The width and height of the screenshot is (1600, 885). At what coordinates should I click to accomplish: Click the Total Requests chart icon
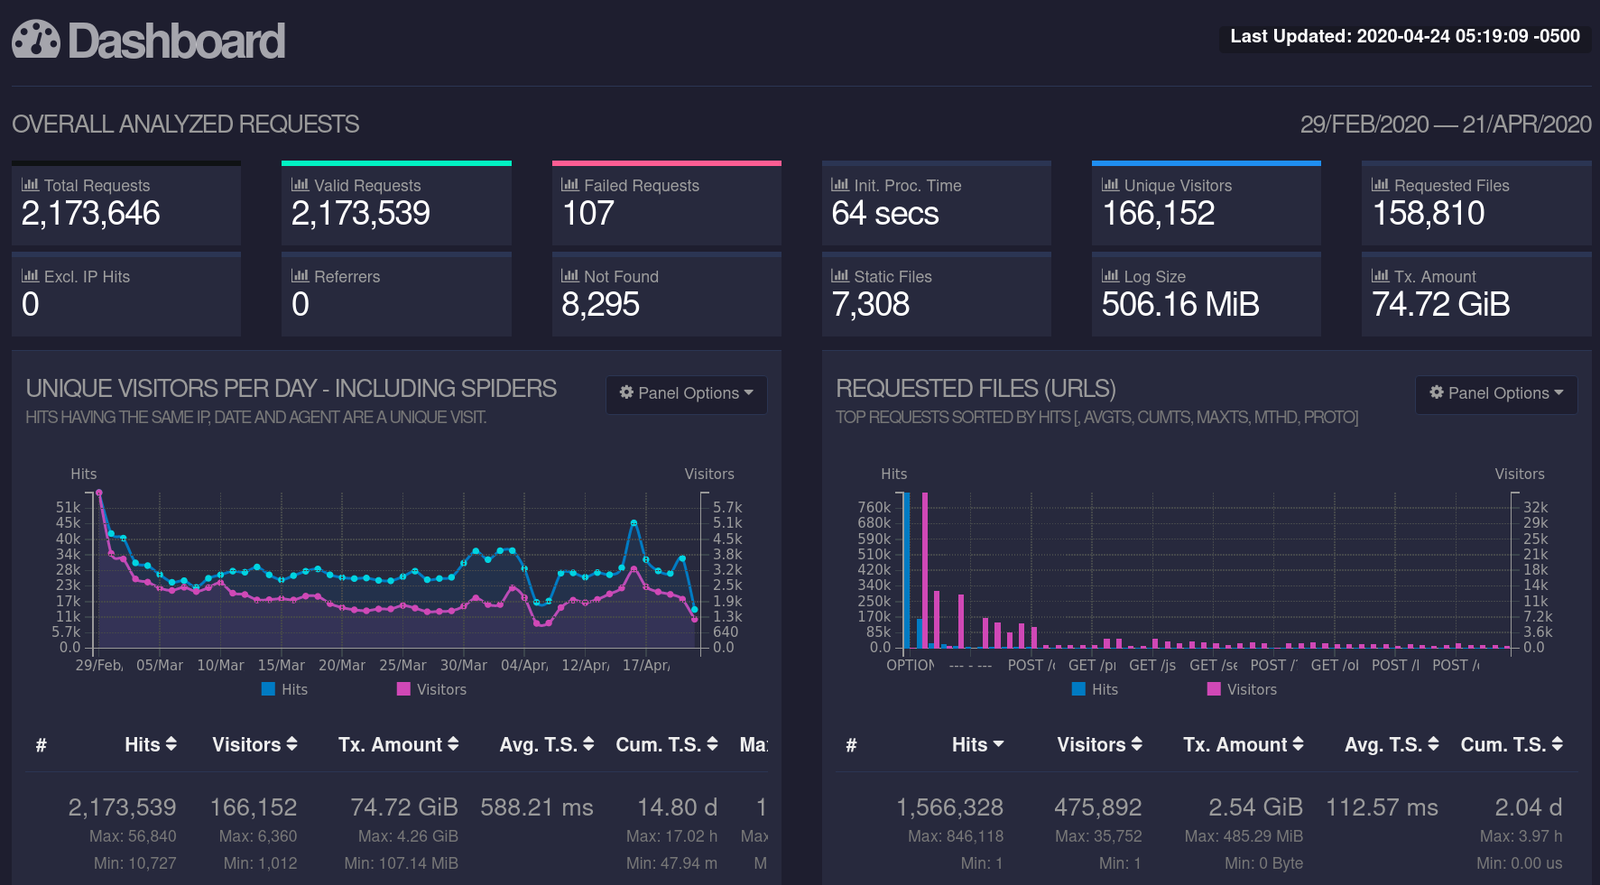(30, 185)
